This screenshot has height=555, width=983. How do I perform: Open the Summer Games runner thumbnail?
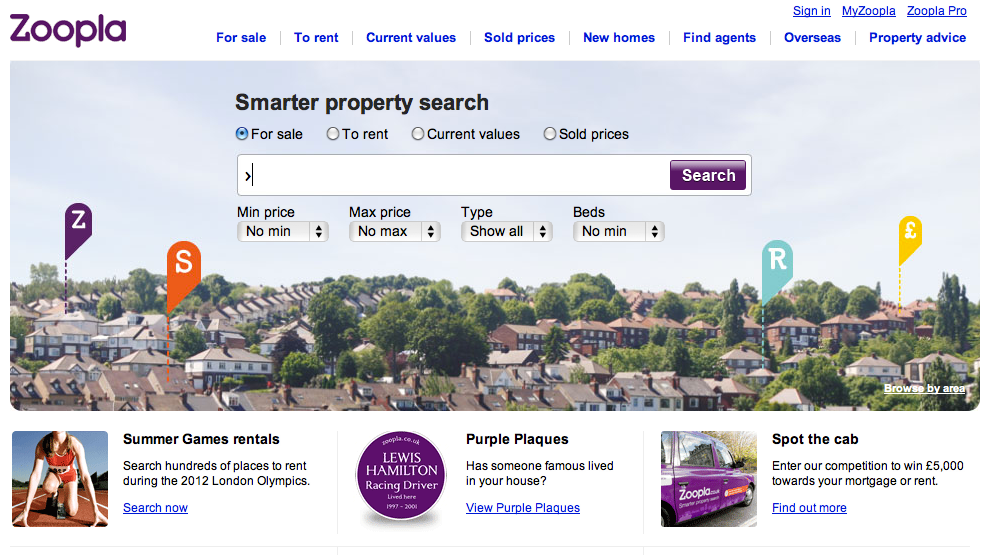[x=60, y=479]
